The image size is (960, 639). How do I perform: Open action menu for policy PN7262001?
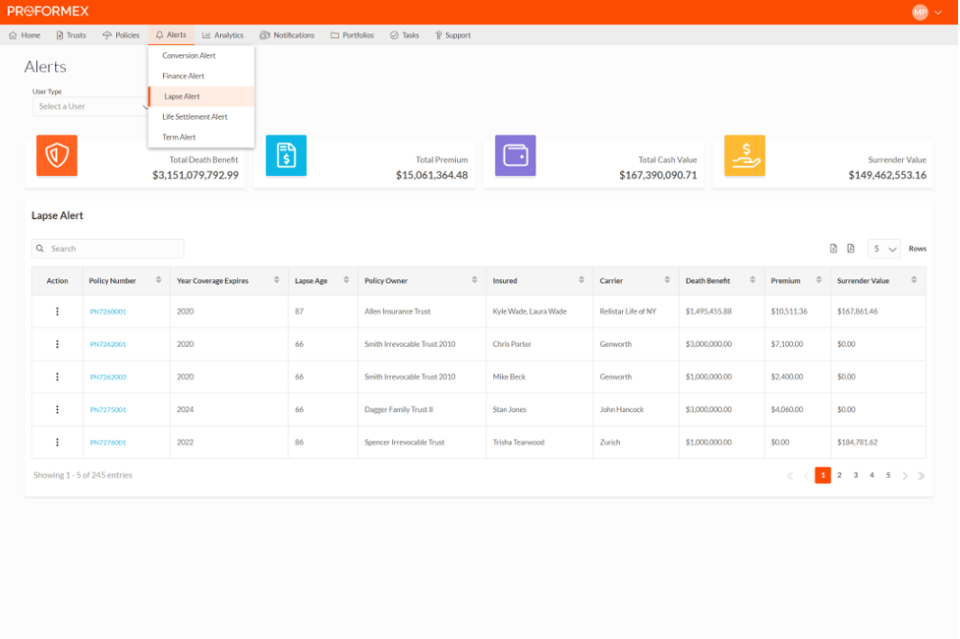coord(58,344)
